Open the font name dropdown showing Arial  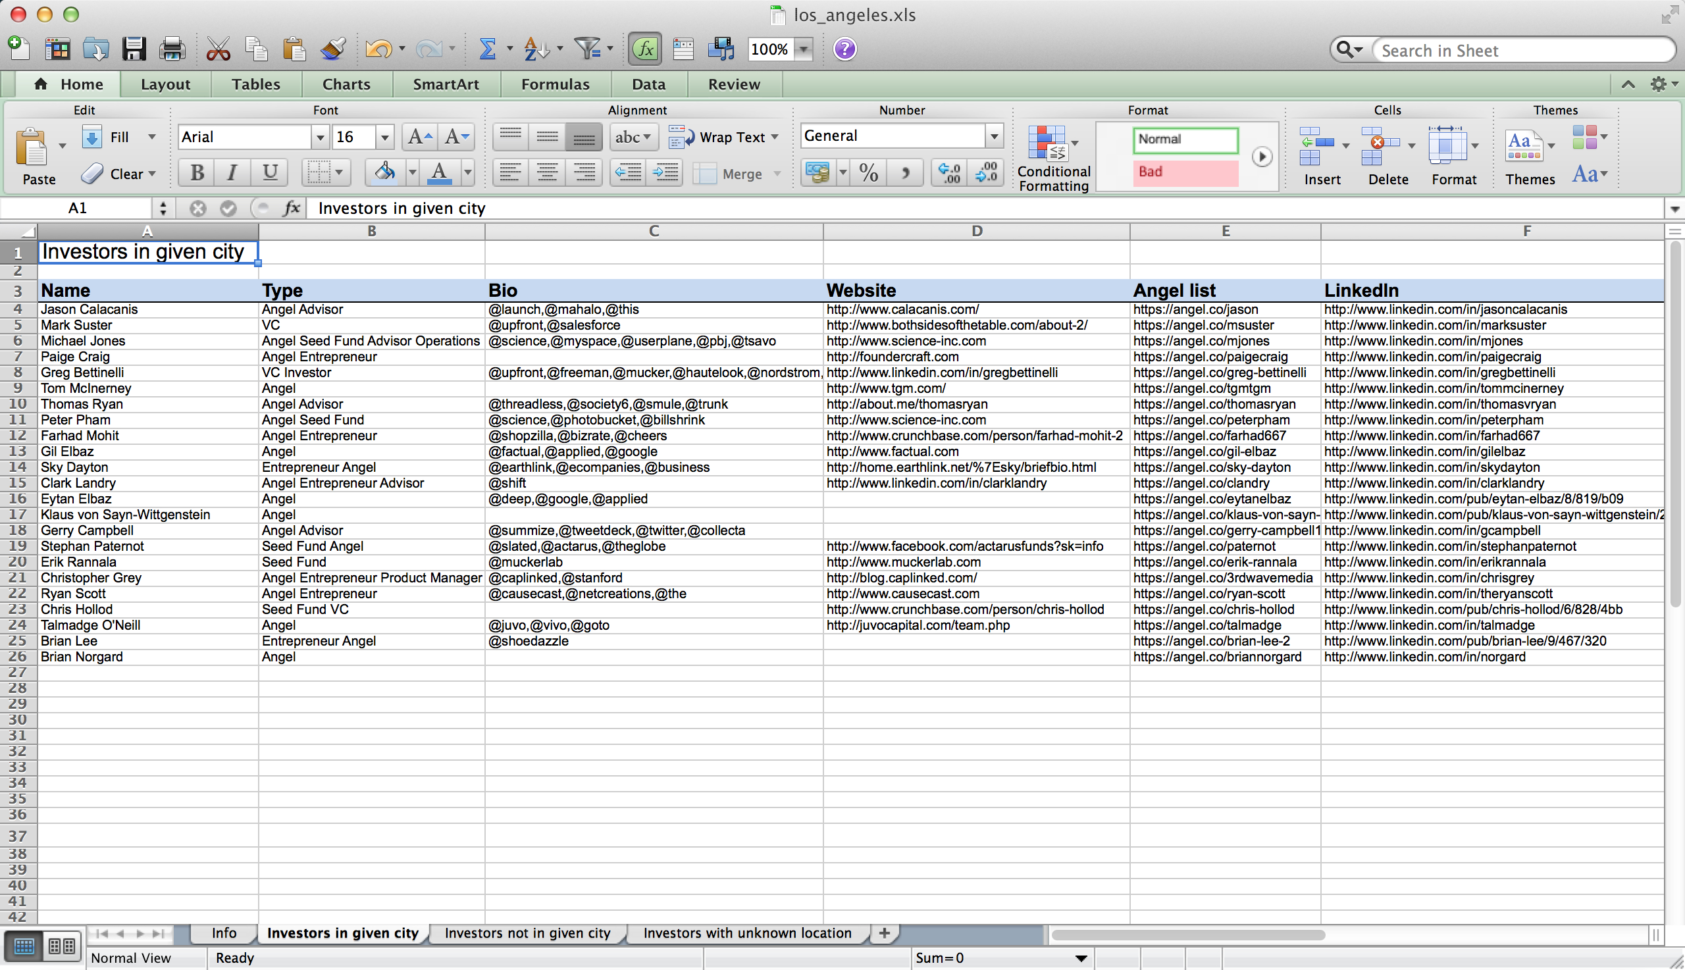[320, 137]
